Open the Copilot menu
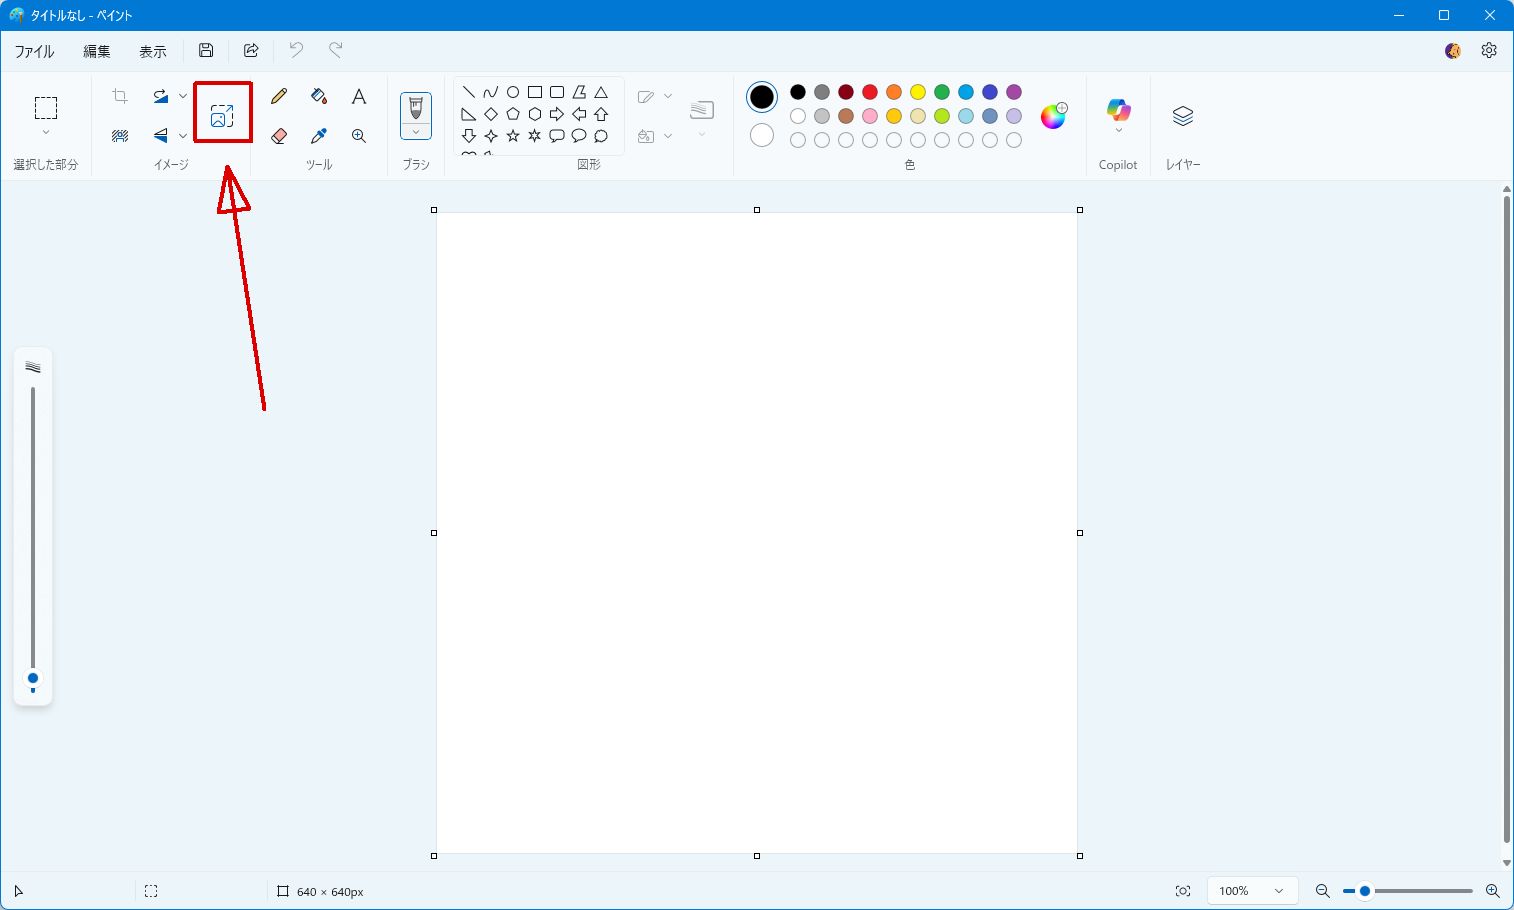This screenshot has height=910, width=1514. tap(1118, 114)
